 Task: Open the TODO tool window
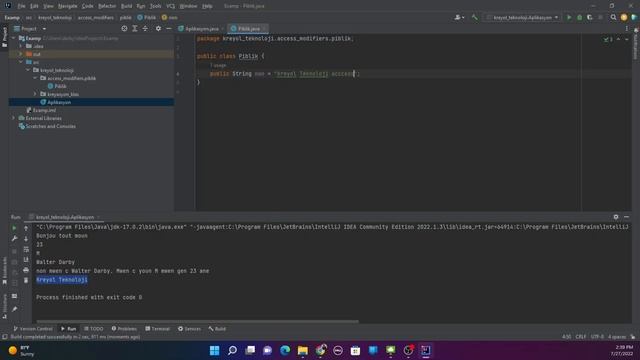tap(93, 329)
